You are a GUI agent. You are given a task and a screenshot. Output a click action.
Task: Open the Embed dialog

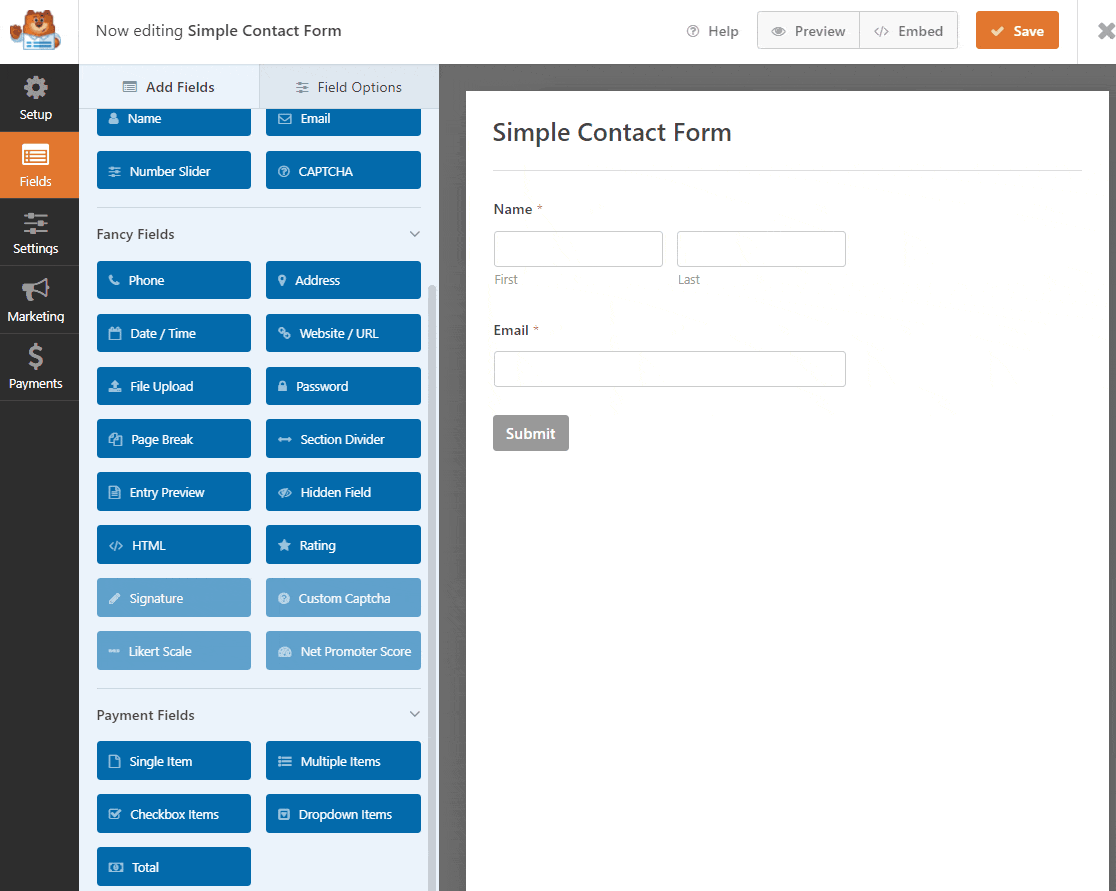point(909,31)
